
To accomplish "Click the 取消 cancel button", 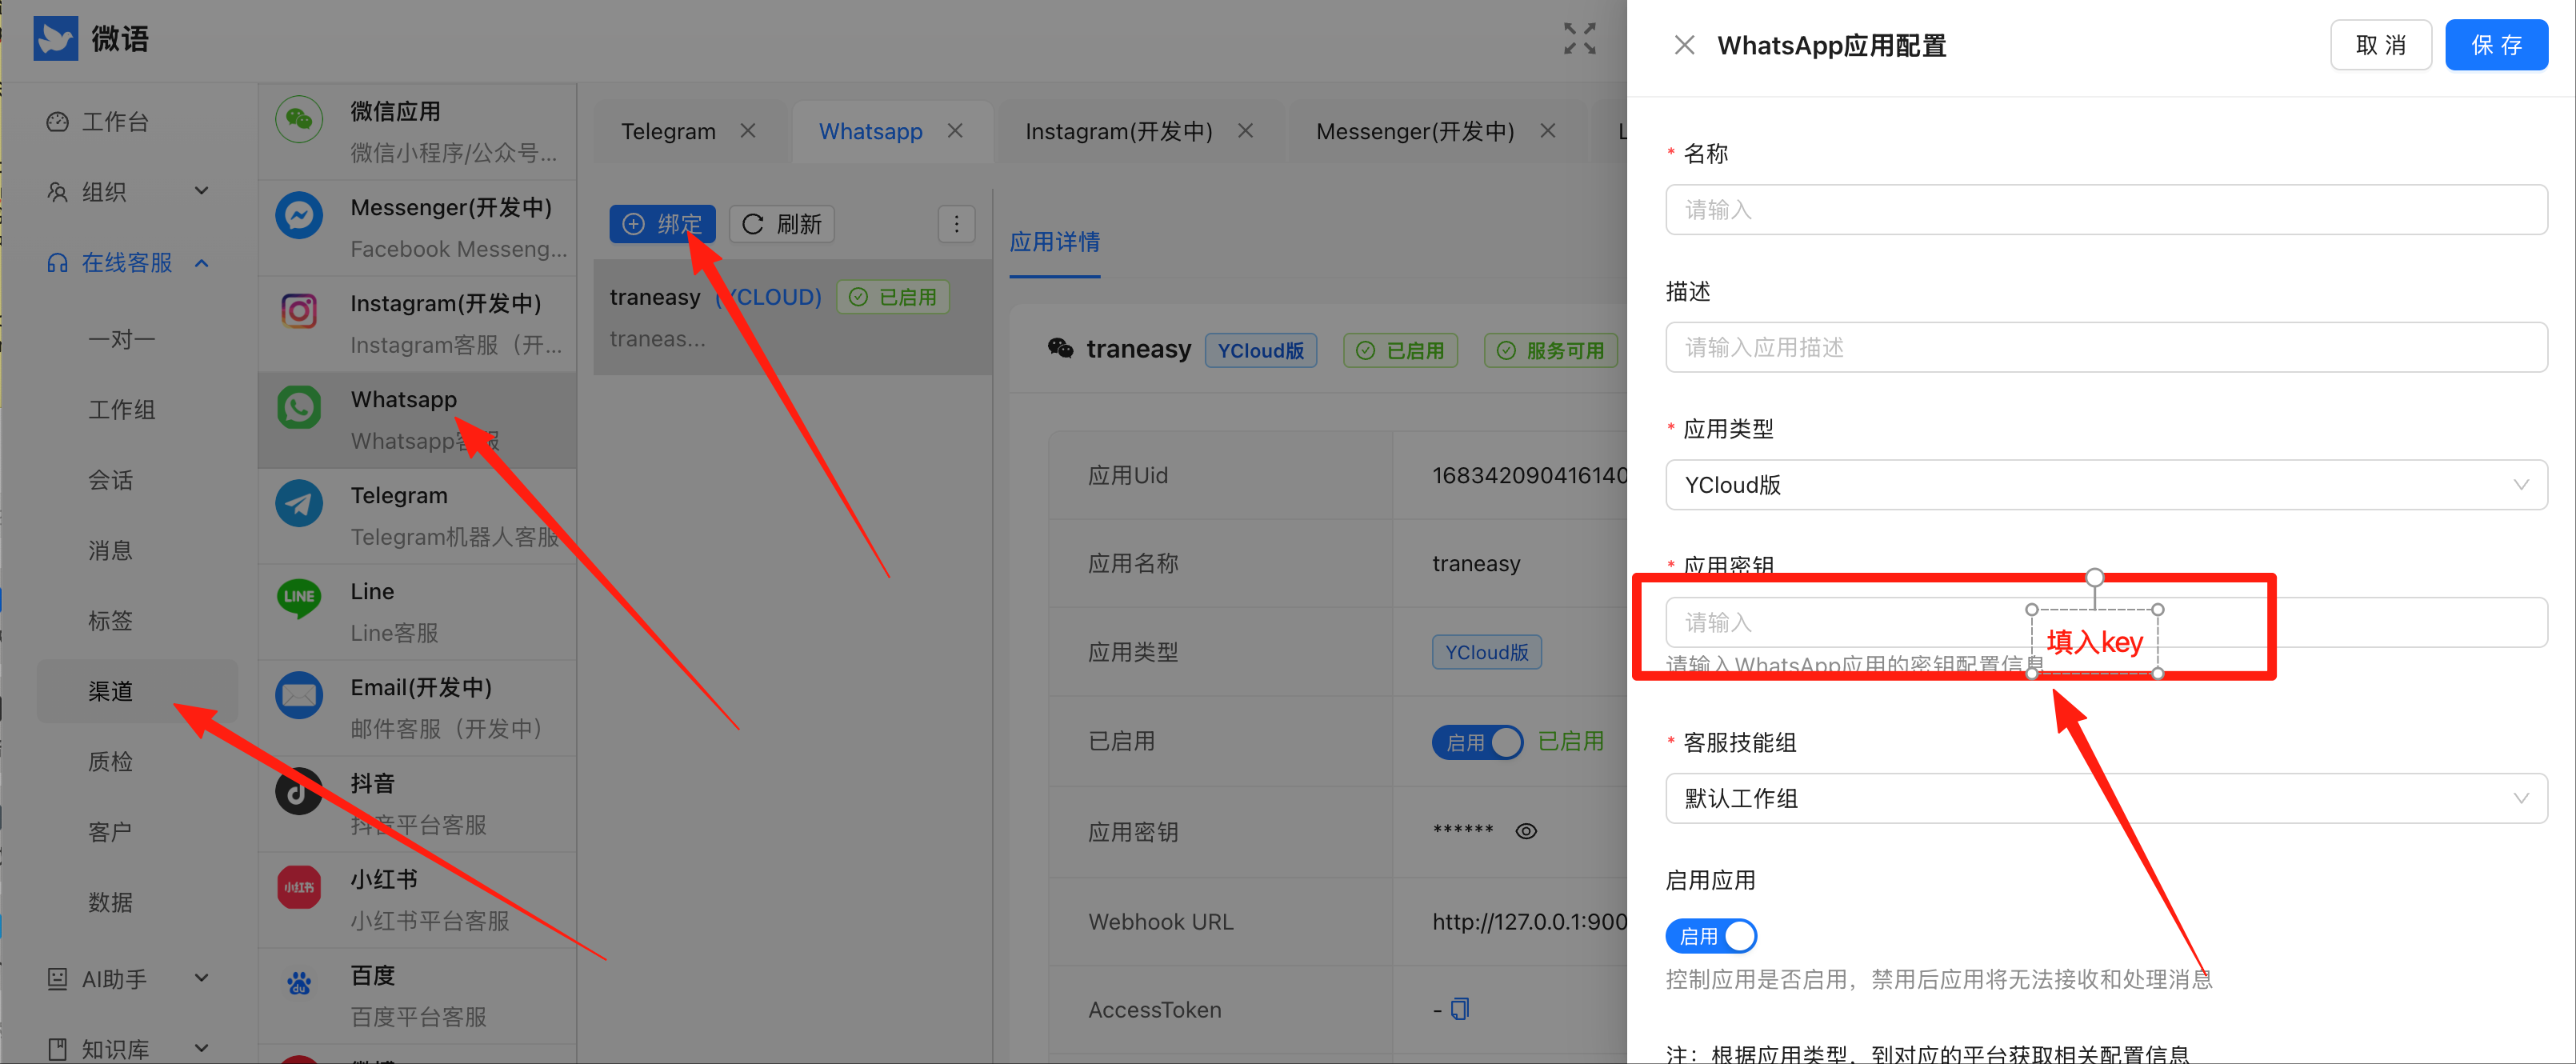I will coord(2380,45).
